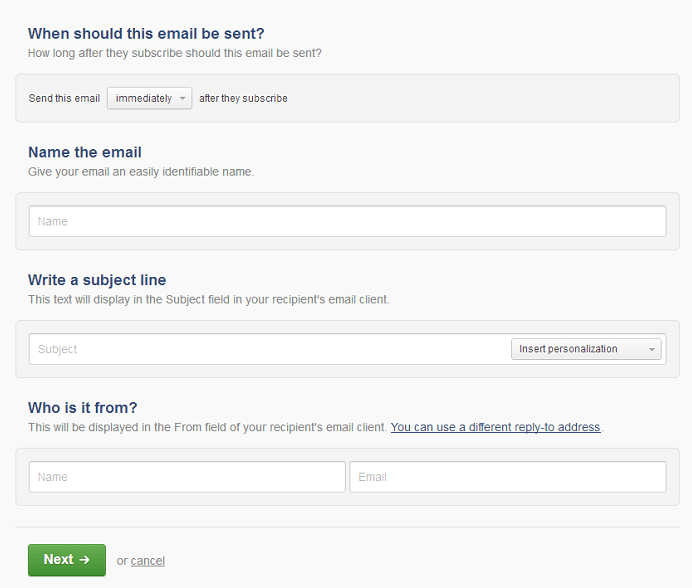Click the 'Who is it from?' heading
This screenshot has width=692, height=588.
(x=83, y=407)
